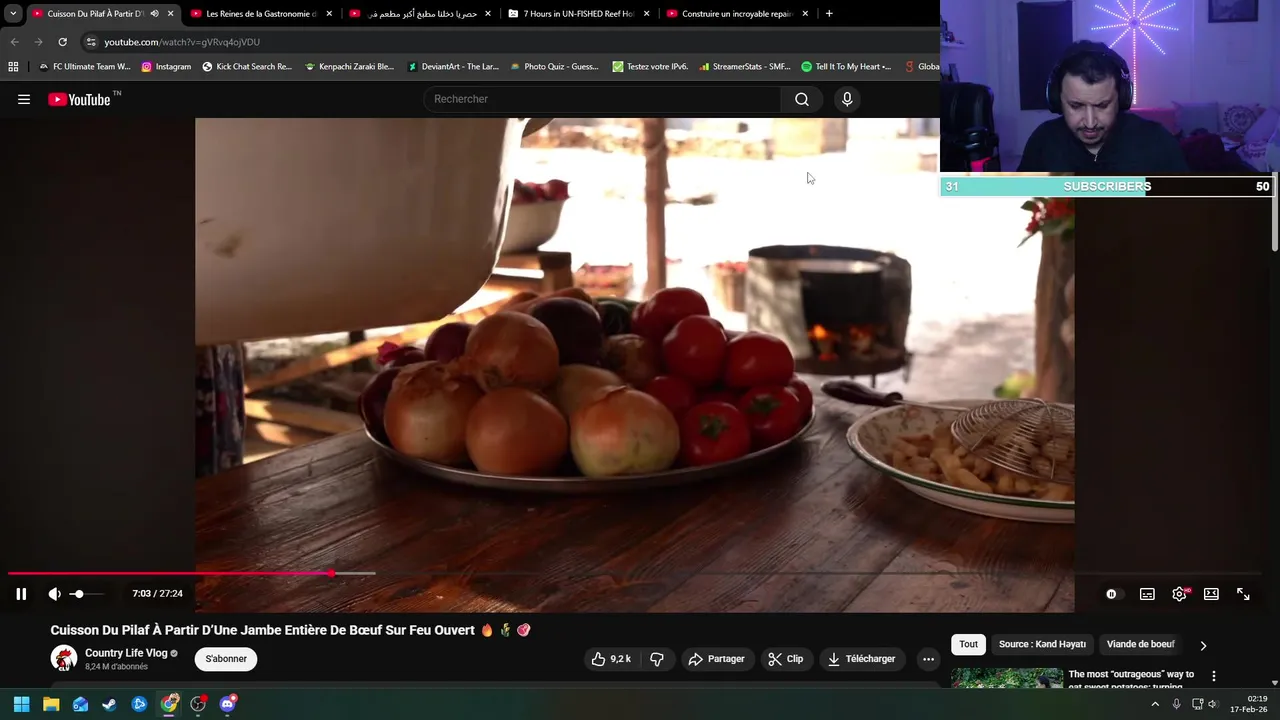Open Kick Chat Search bookmark
This screenshot has width=1280, height=720.
click(x=247, y=67)
